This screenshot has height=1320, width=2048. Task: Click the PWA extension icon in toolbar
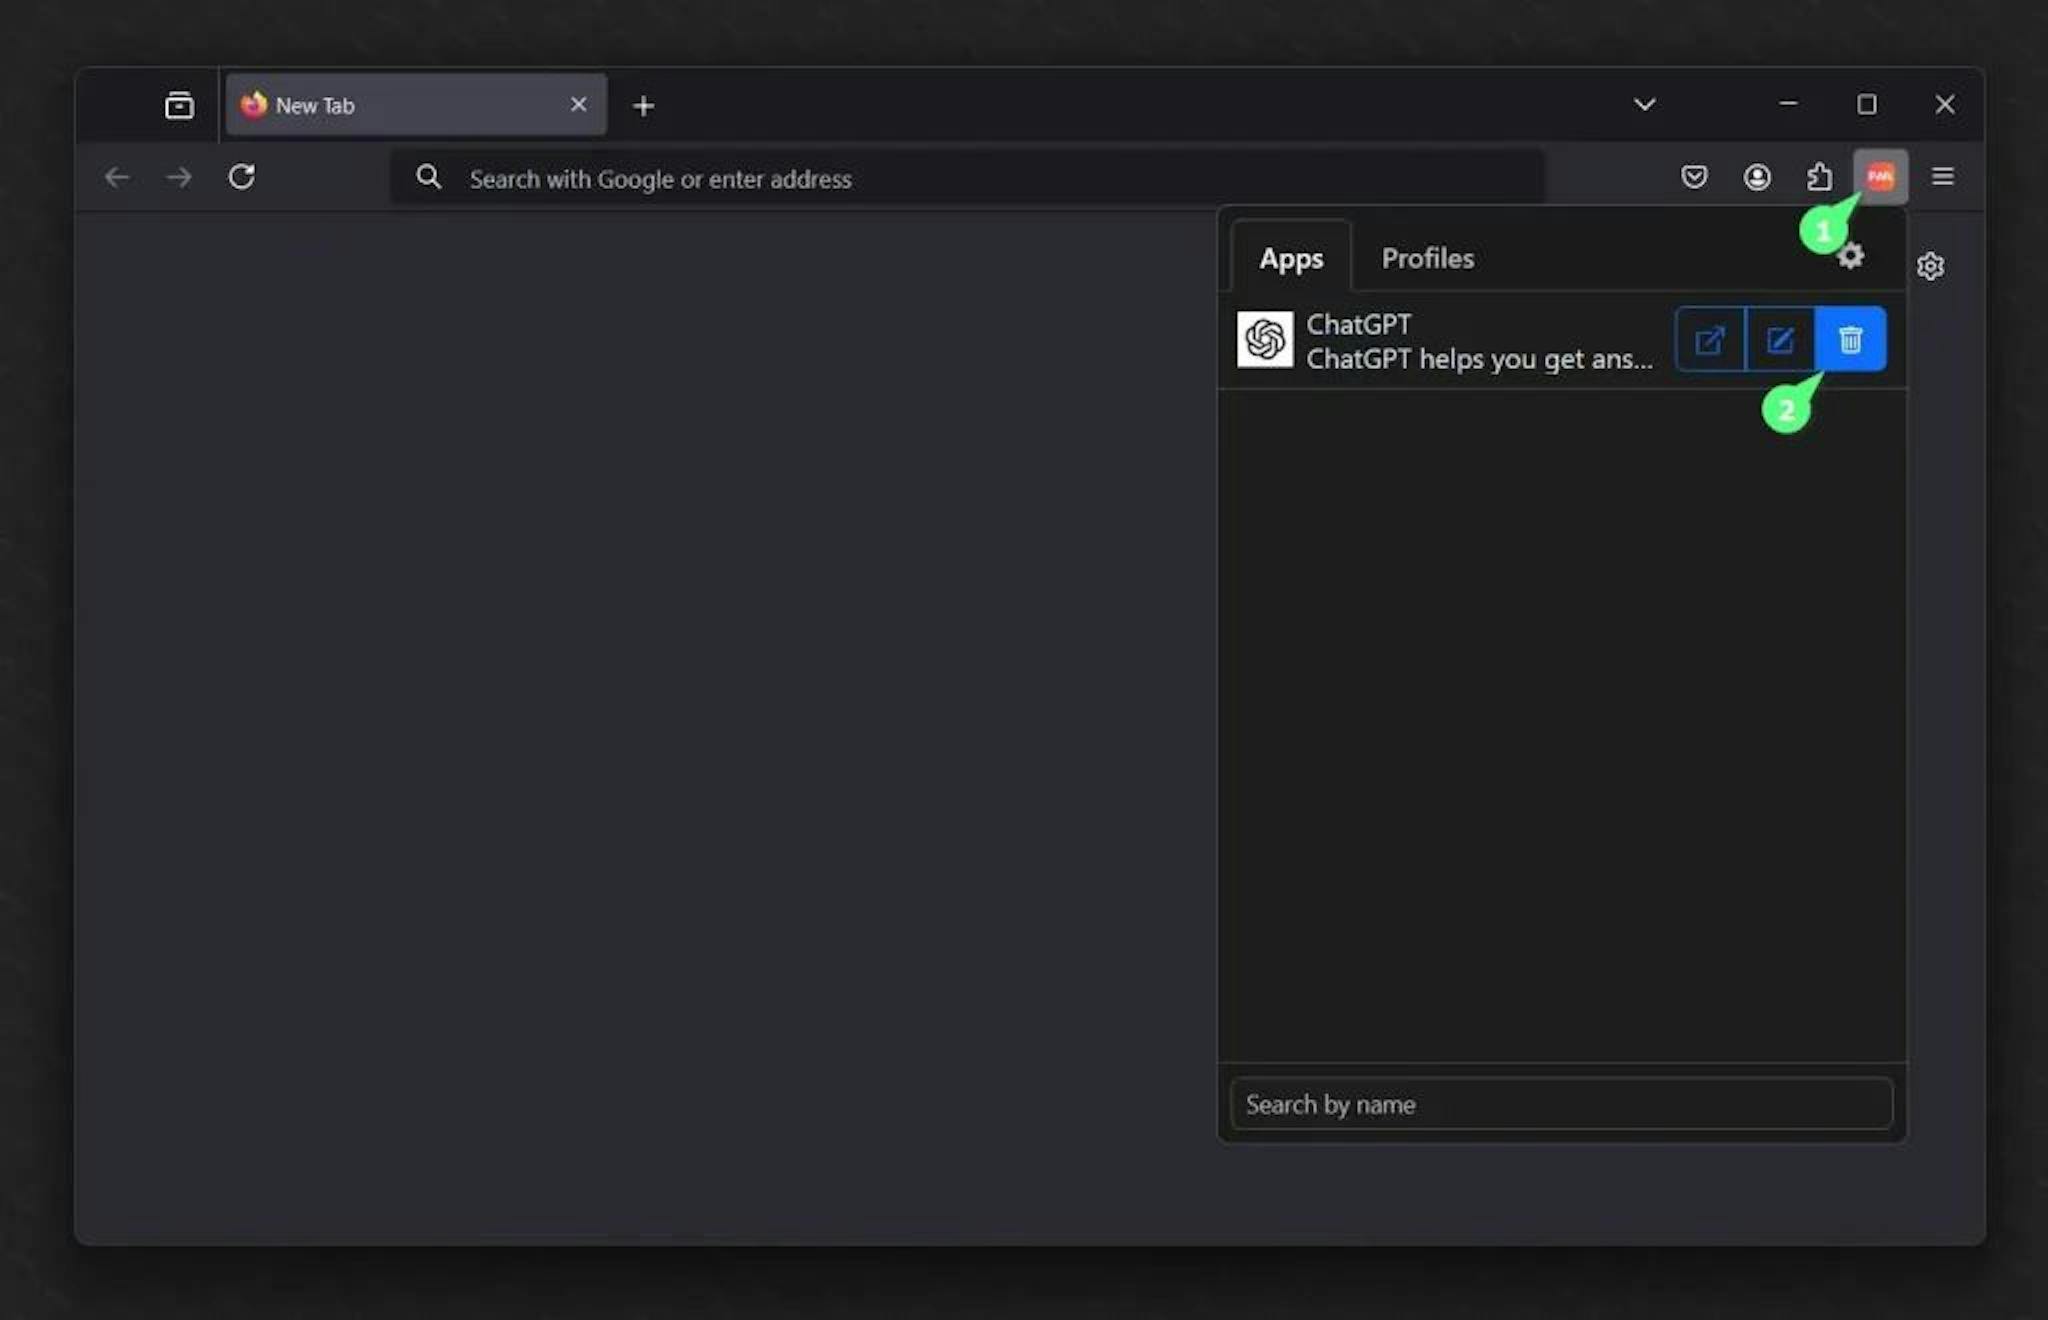(x=1881, y=177)
